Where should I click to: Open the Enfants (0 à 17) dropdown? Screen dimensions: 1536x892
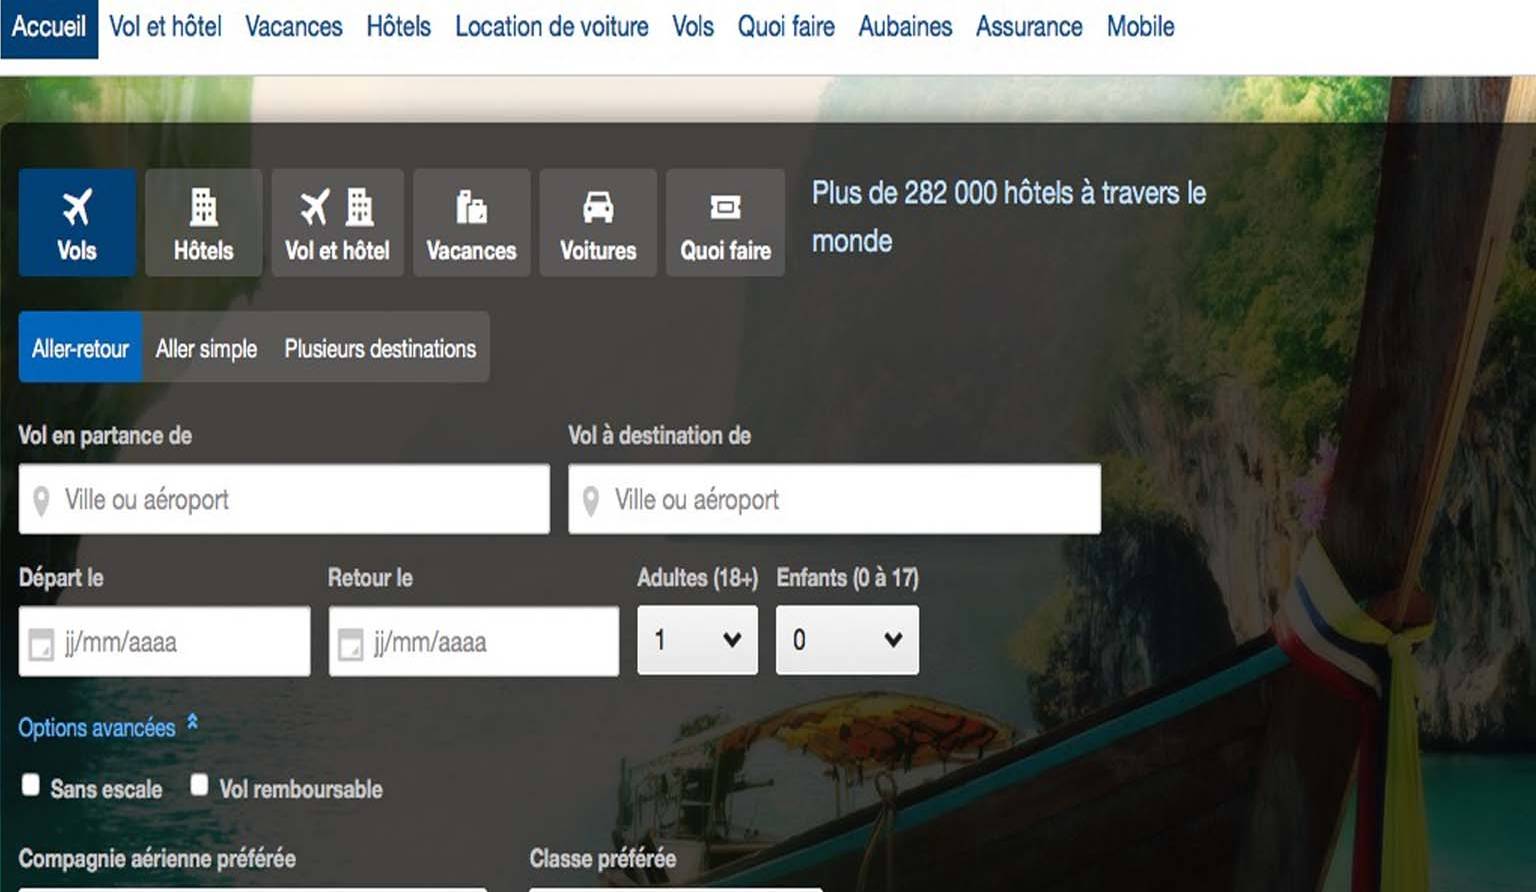[847, 640]
